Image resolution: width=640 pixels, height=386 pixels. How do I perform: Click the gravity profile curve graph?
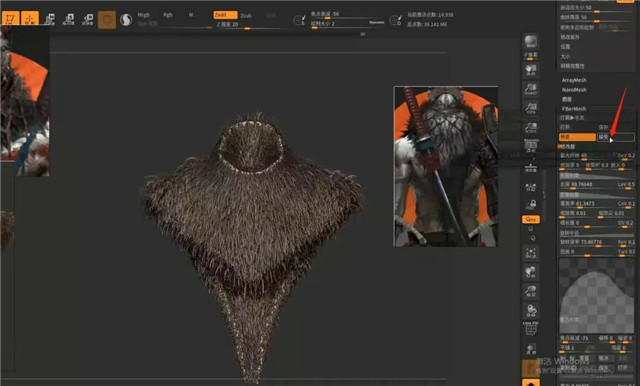597,295
